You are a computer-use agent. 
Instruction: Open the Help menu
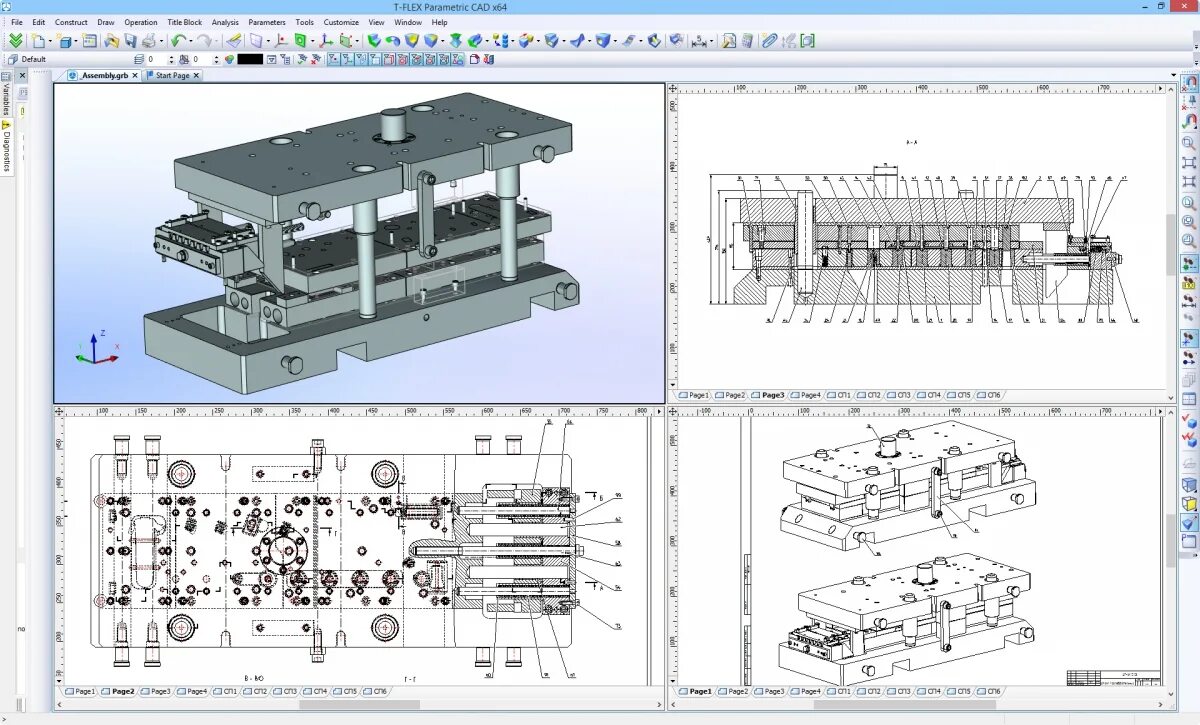coord(439,22)
